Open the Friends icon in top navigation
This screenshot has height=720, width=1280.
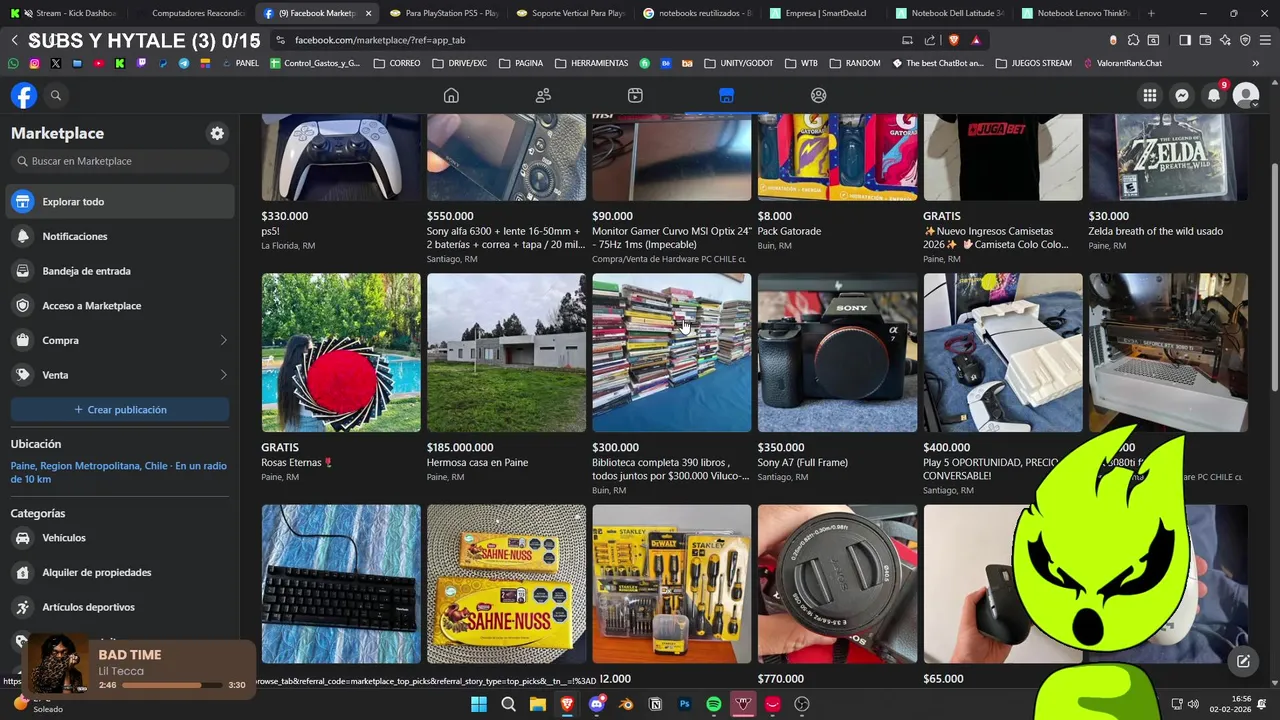click(543, 95)
